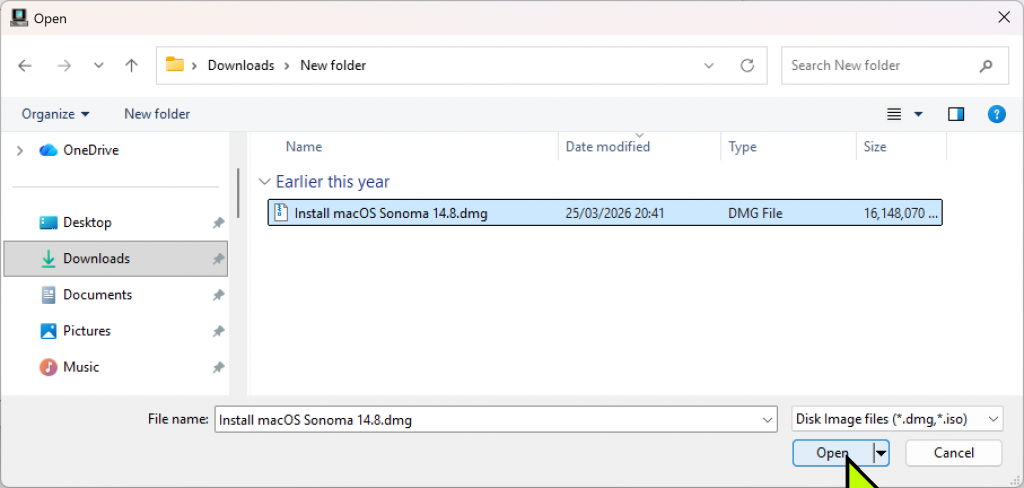Open Desktop in the navigation pane

click(x=87, y=223)
